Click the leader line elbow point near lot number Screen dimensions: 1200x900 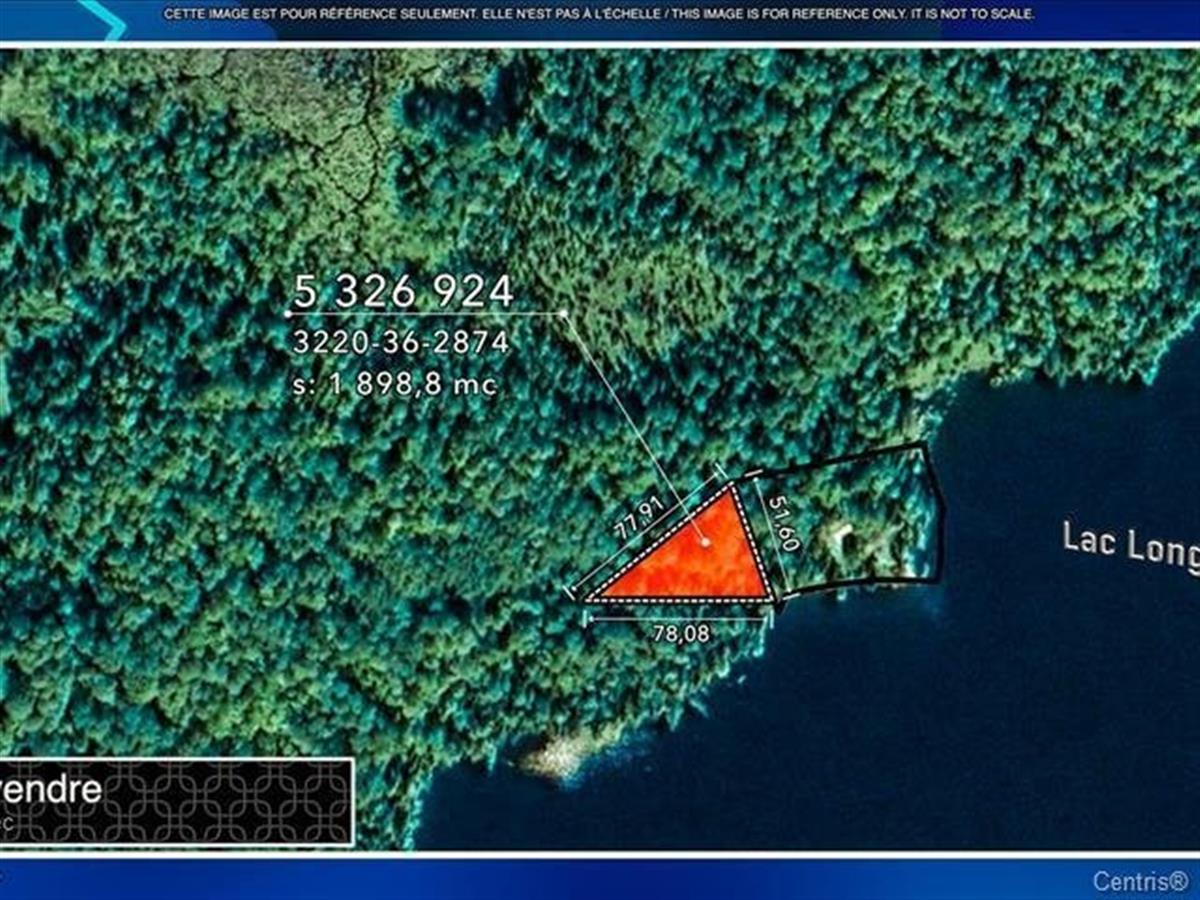(x=564, y=313)
